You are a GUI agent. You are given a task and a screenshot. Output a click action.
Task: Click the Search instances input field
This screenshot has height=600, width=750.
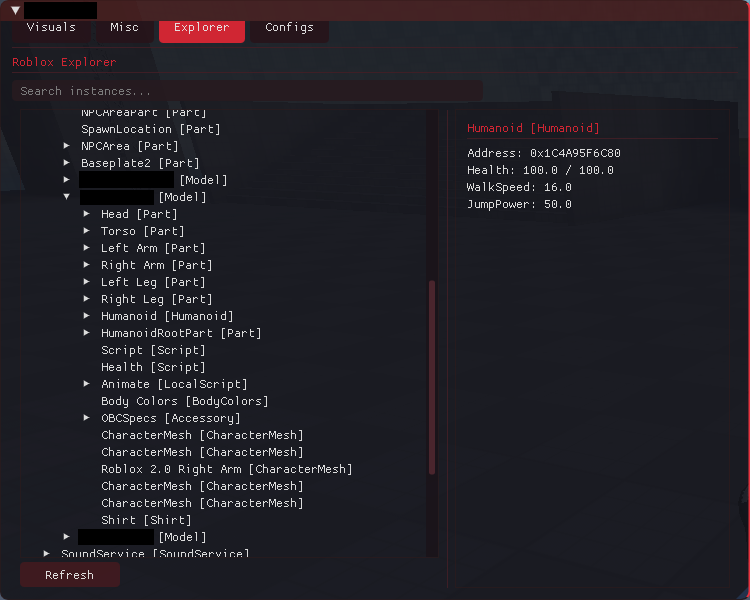point(247,91)
